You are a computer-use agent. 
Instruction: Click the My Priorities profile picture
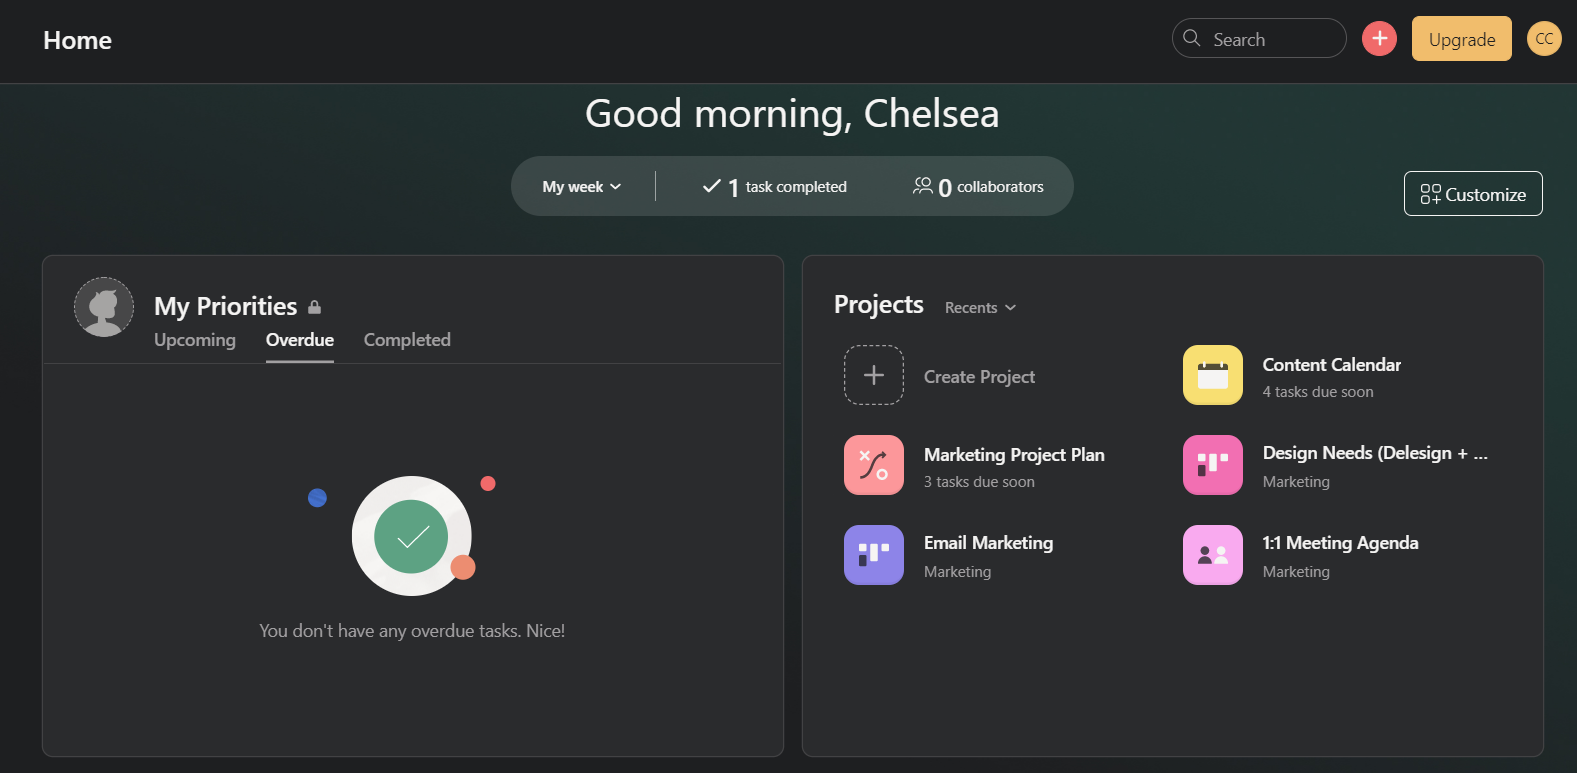click(x=104, y=307)
